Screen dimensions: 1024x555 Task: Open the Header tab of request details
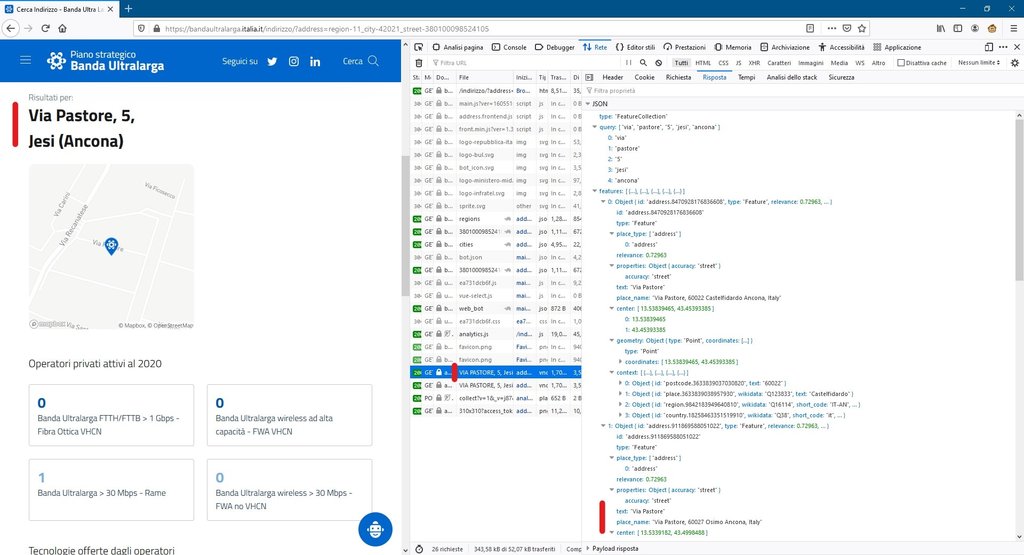pyautogui.click(x=612, y=77)
